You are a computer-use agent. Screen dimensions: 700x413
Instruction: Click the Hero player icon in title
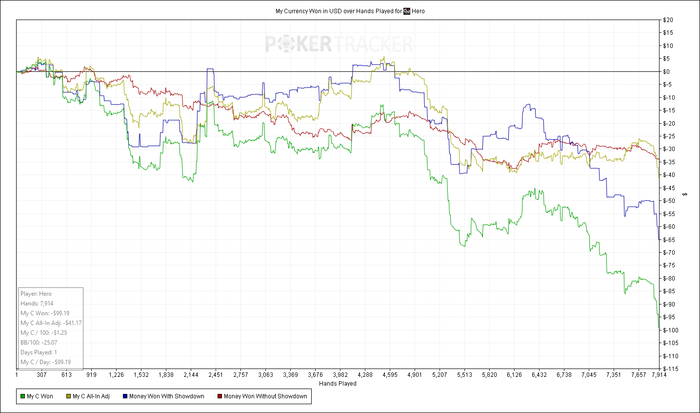pos(406,11)
